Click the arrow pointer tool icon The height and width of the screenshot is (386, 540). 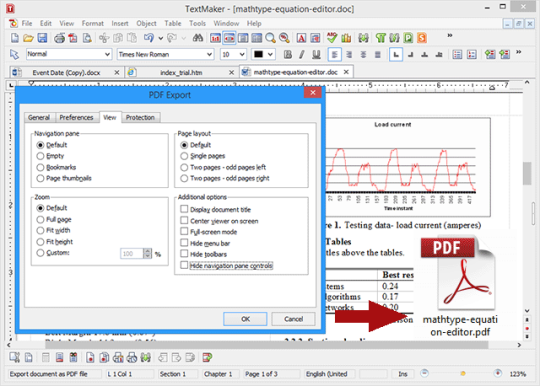pos(14,54)
